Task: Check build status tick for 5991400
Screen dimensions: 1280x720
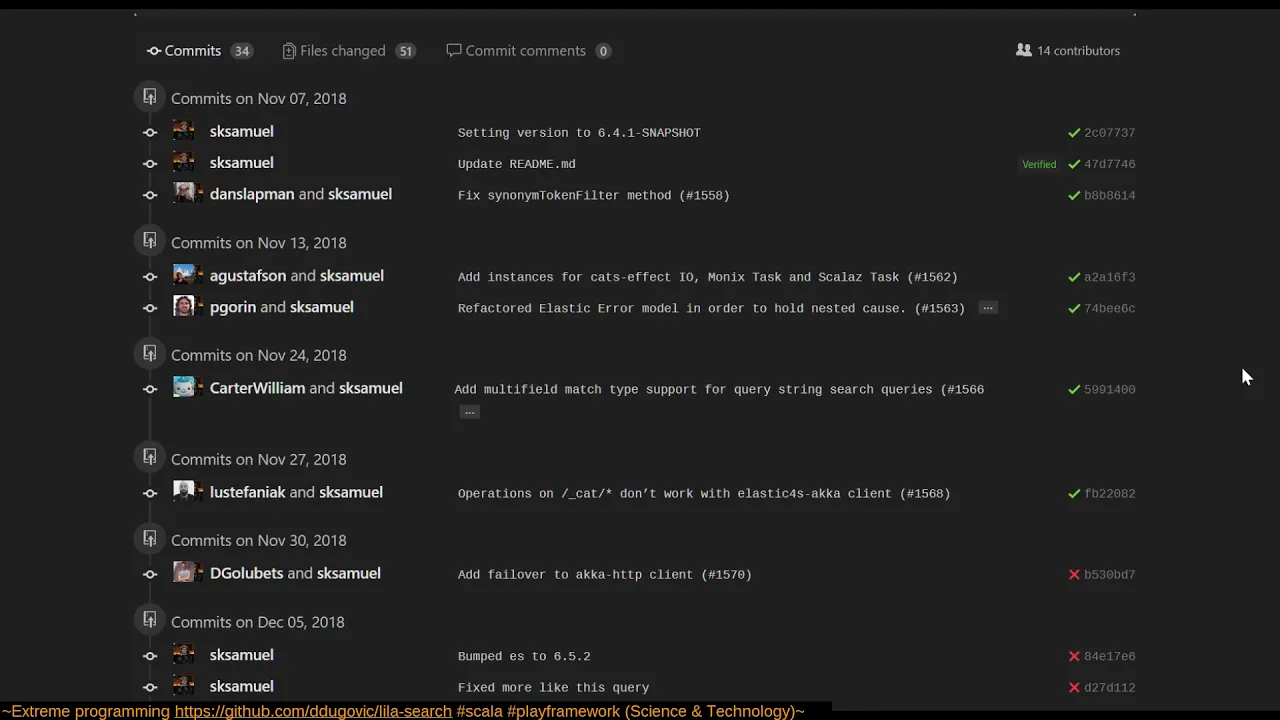Action: 1074,390
